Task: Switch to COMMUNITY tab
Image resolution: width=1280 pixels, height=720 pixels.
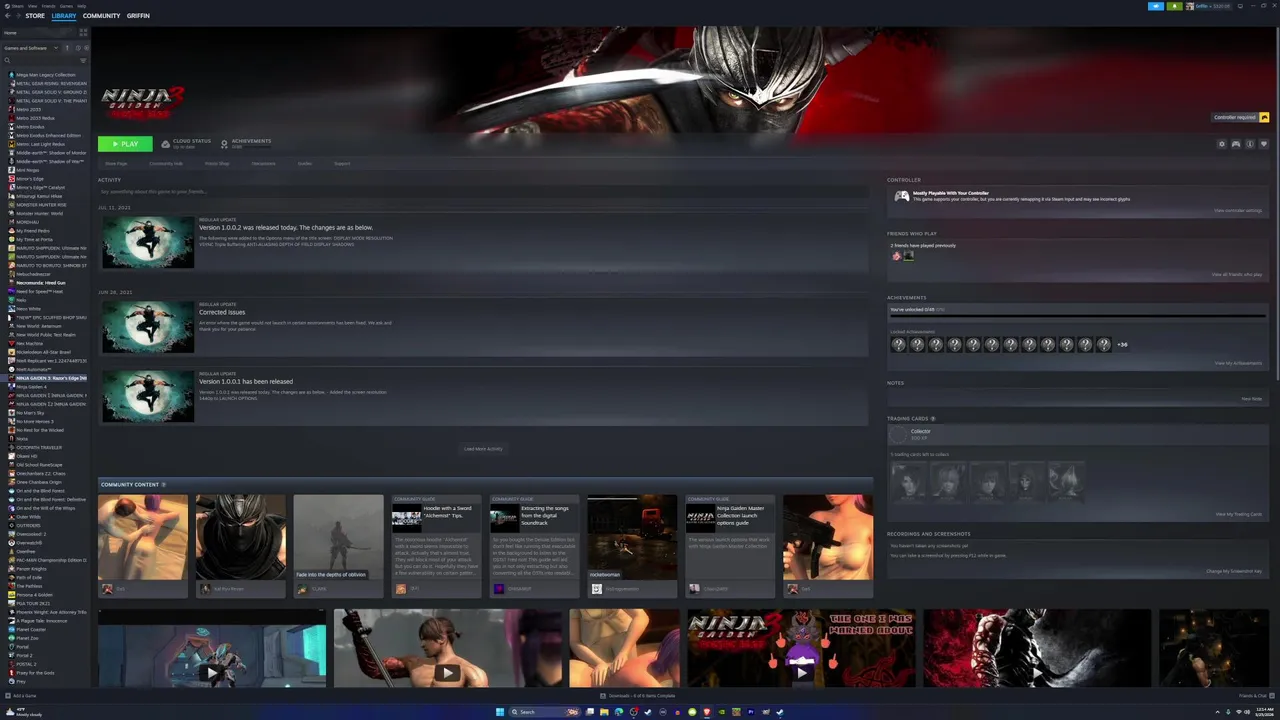Action: [x=101, y=16]
